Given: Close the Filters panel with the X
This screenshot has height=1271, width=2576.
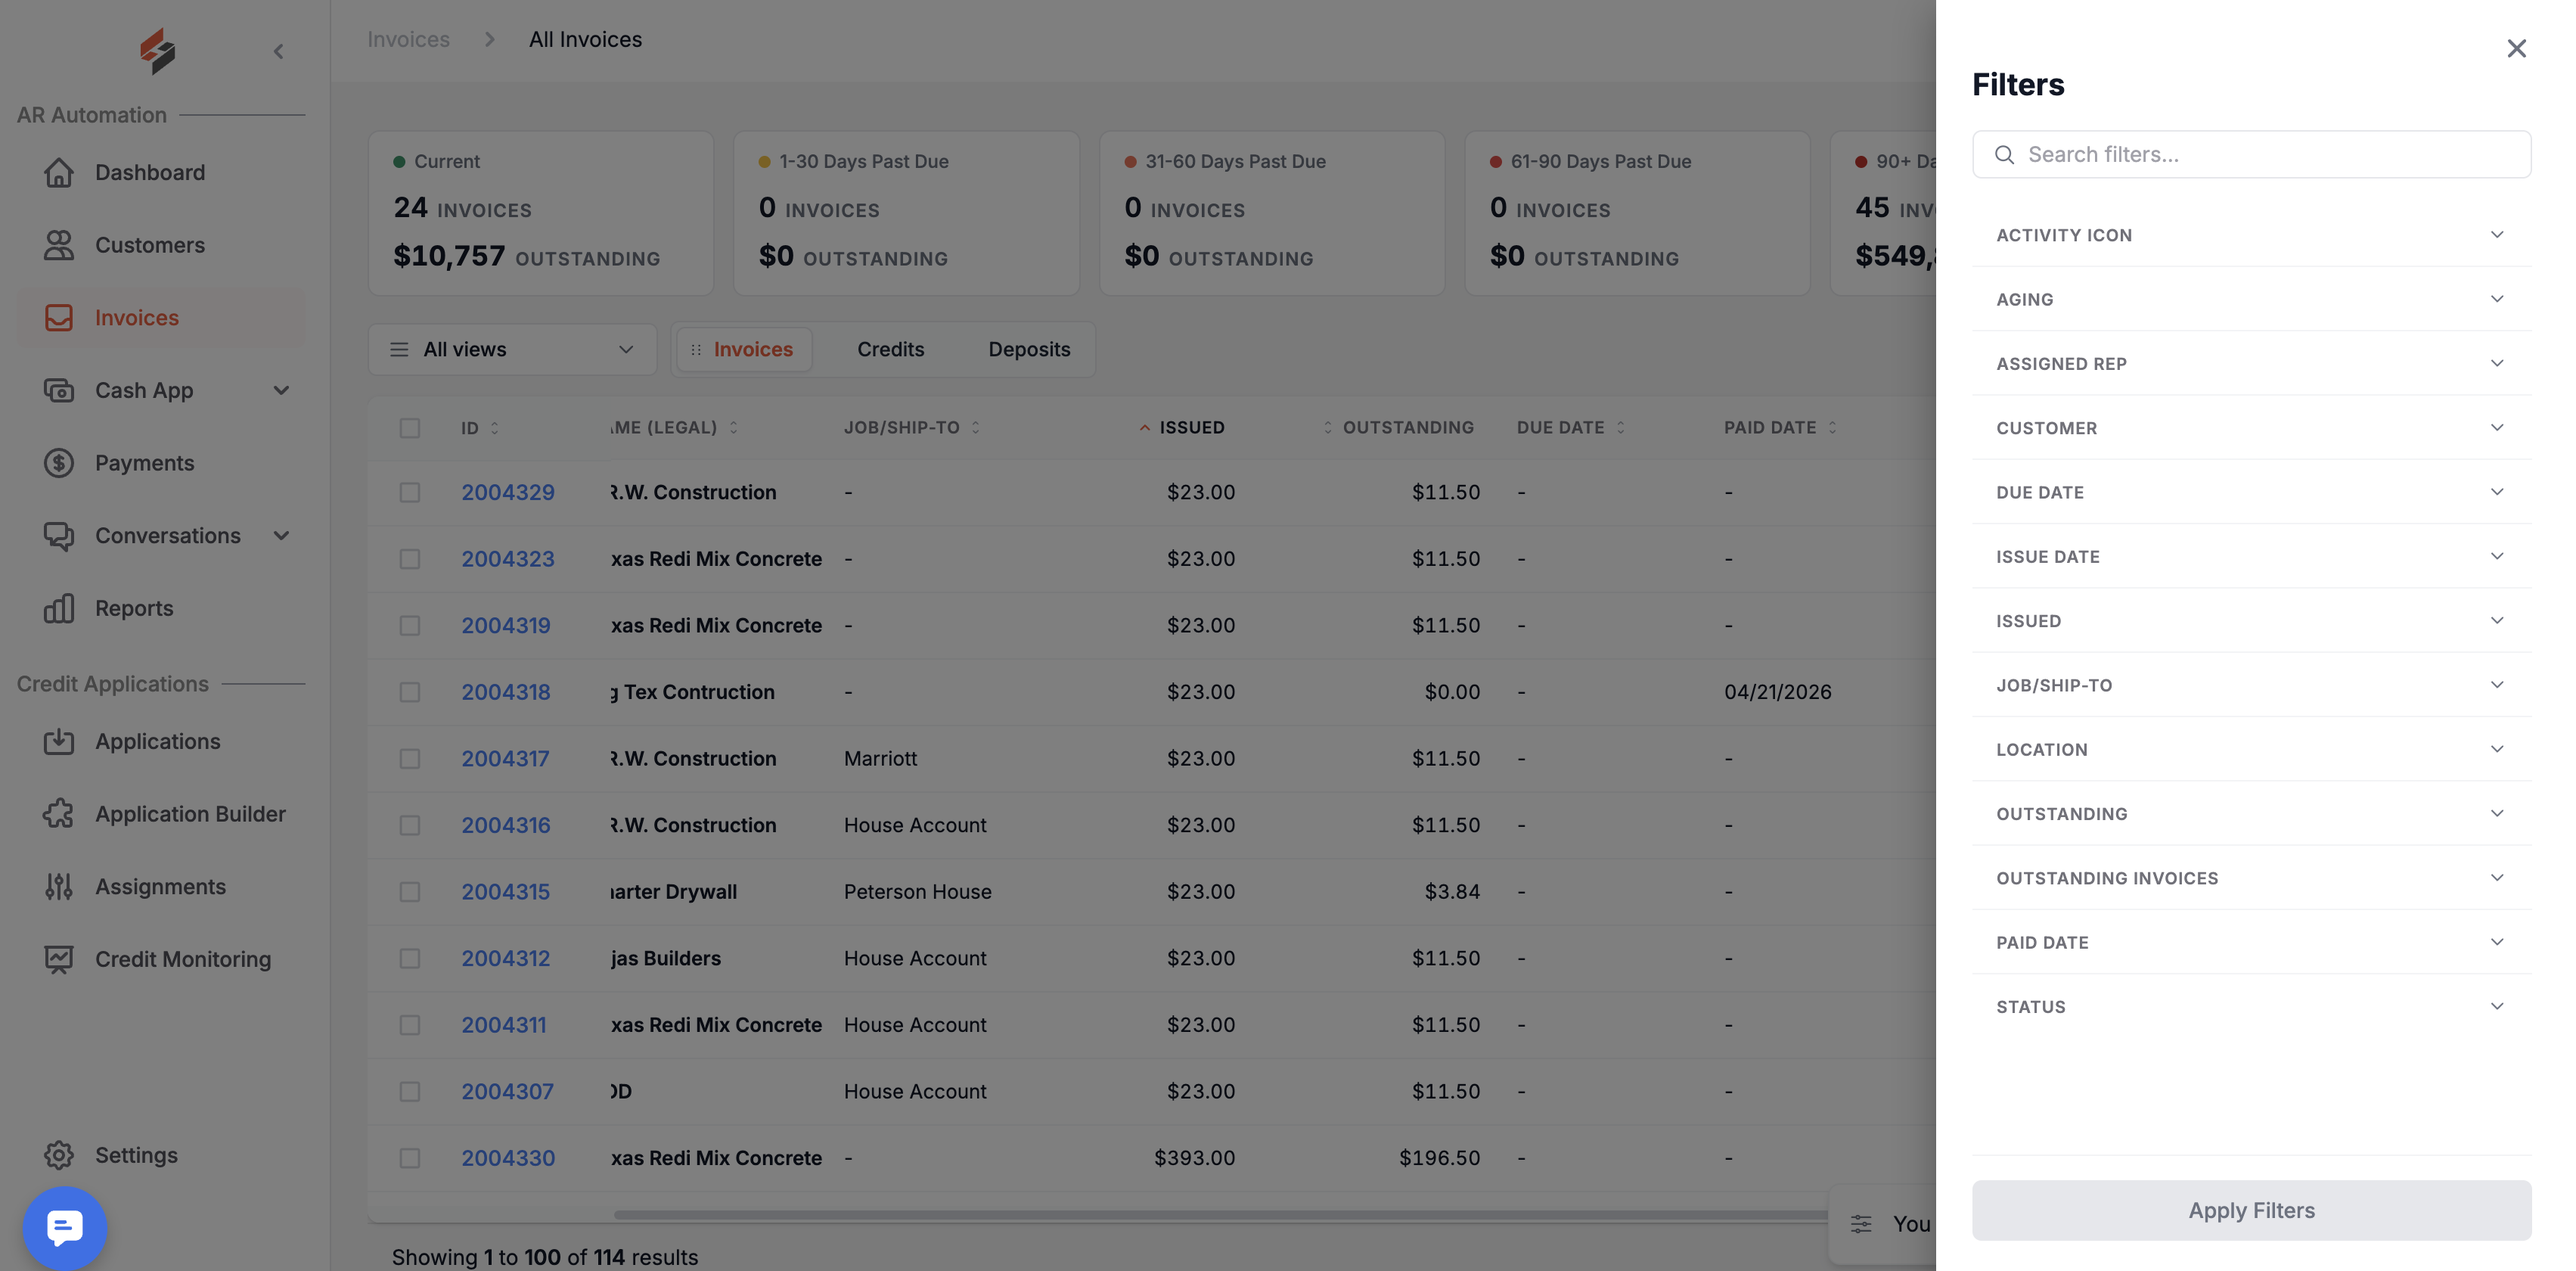Looking at the screenshot, I should pyautogui.click(x=2516, y=48).
